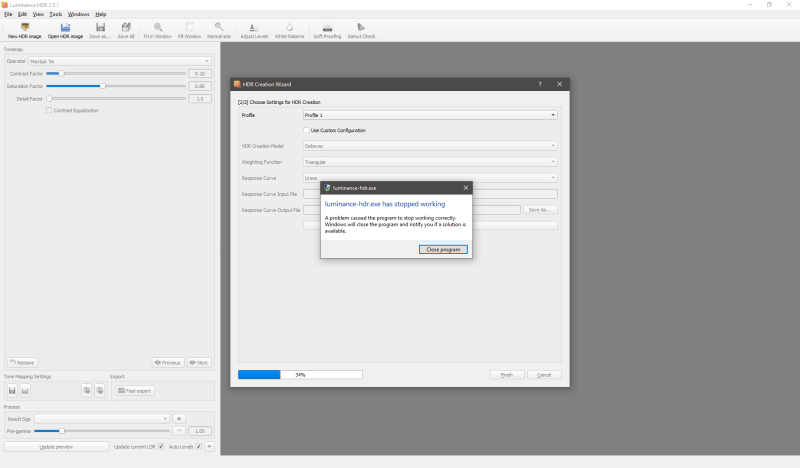800x468 pixels.
Task: Click the Contrast Factor slider handle
Action: 61,73
